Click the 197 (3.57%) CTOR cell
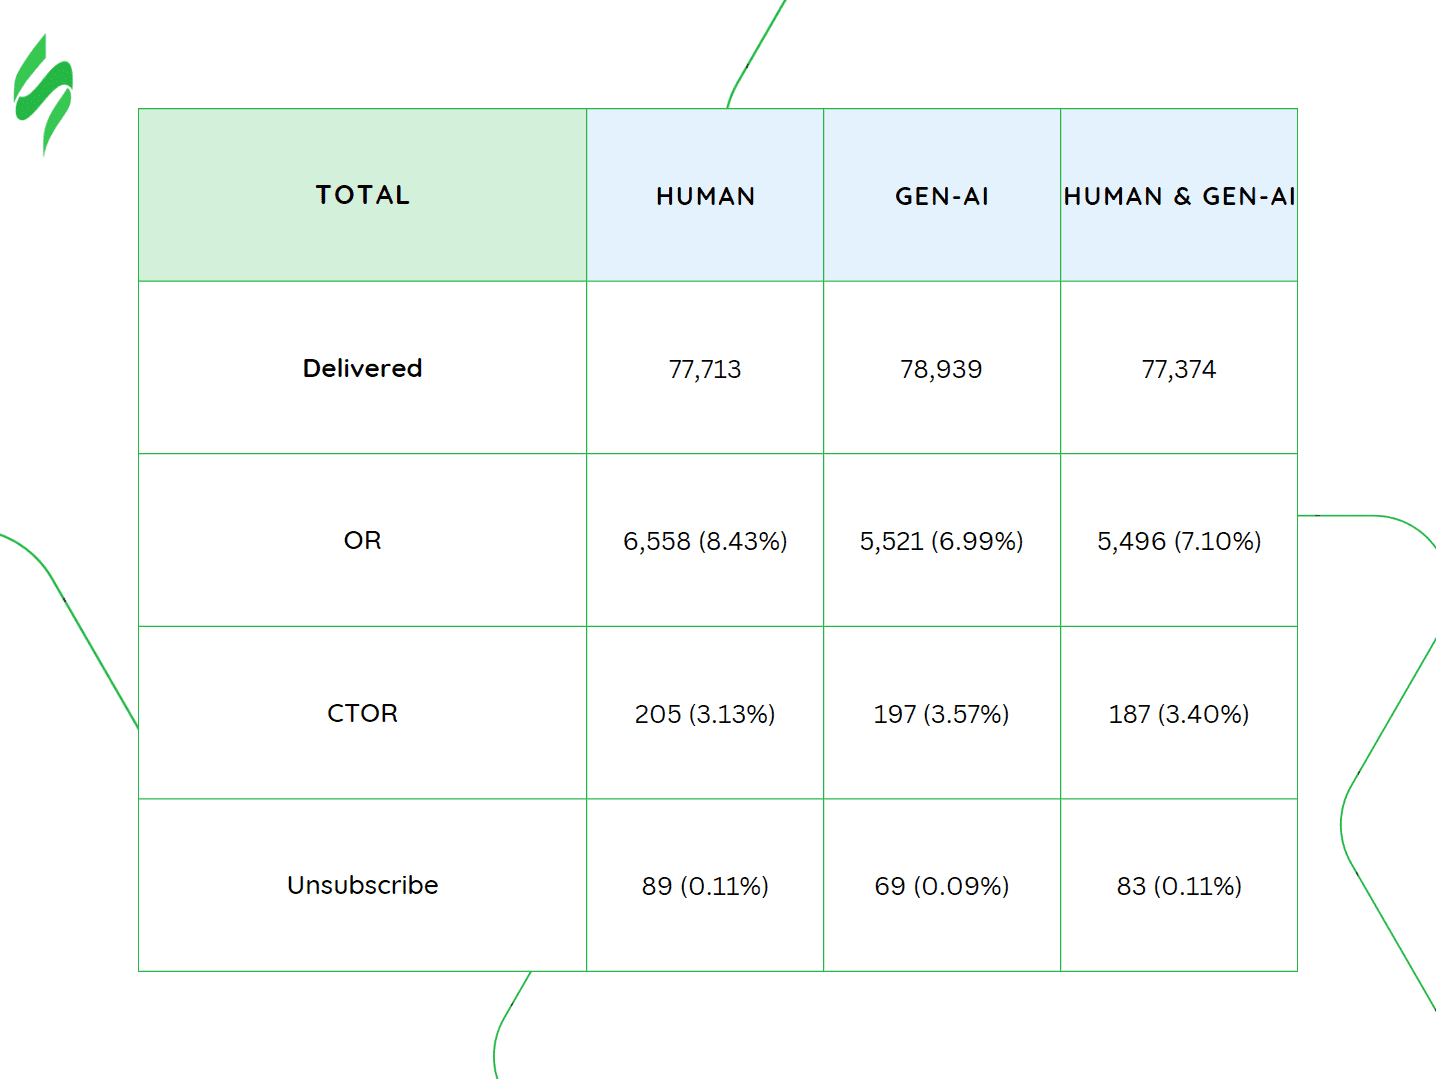Viewport: 1436px width, 1079px height. tap(941, 714)
